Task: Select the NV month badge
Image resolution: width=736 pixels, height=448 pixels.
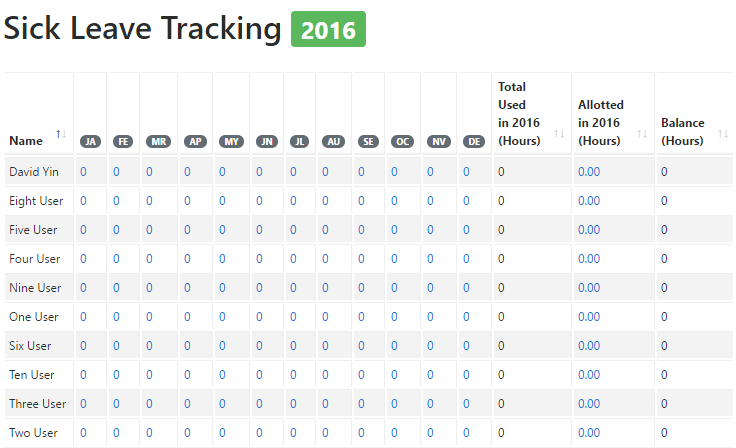Action: coord(438,142)
